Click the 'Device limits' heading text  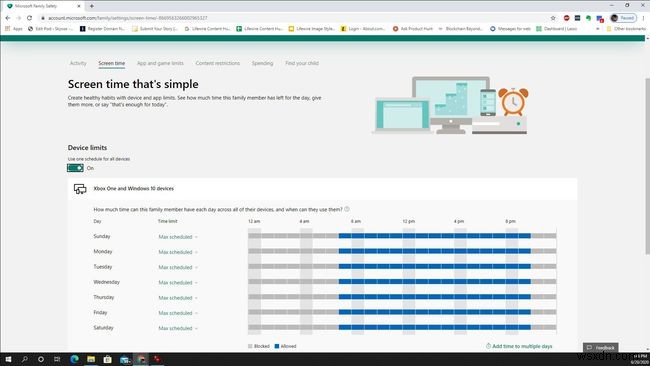87,148
